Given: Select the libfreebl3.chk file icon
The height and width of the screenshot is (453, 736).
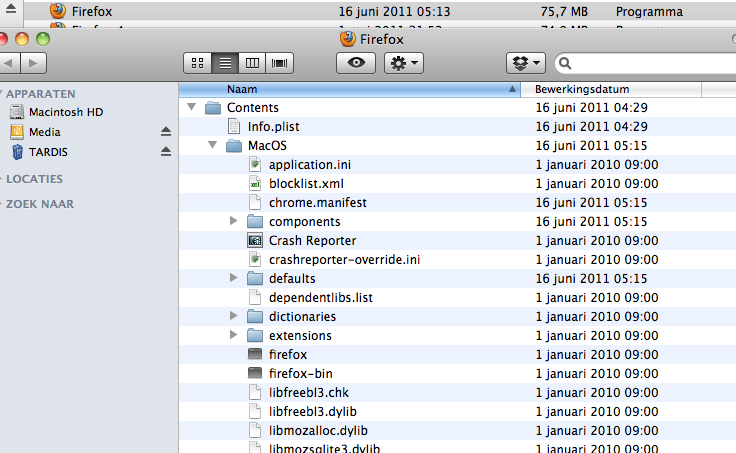Looking at the screenshot, I should click(x=255, y=392).
